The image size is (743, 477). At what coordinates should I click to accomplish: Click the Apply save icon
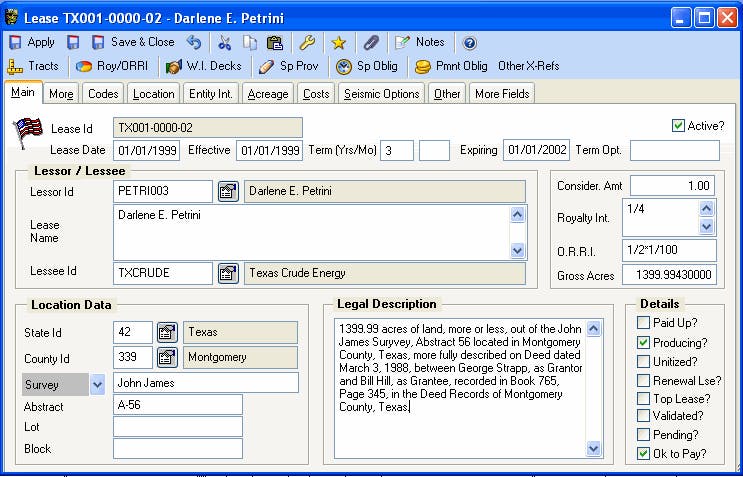click(15, 43)
